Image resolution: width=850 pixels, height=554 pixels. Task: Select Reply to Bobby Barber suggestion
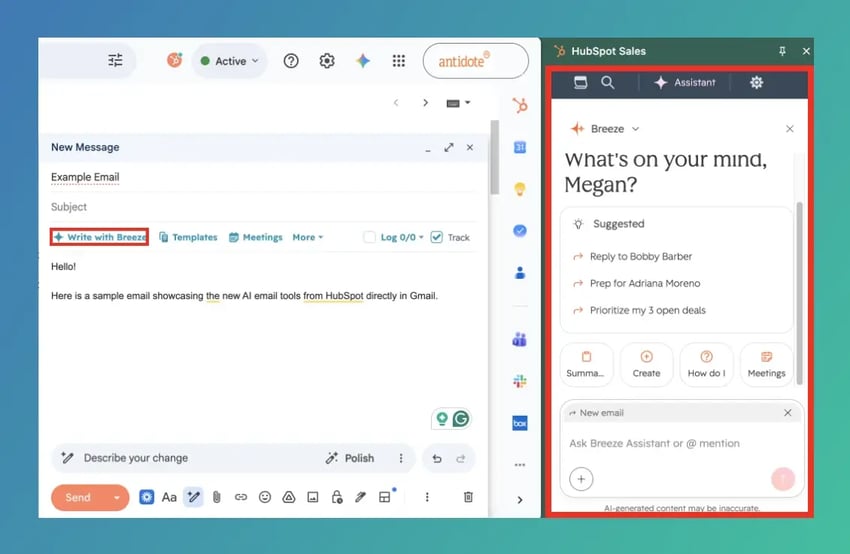pyautogui.click(x=640, y=256)
